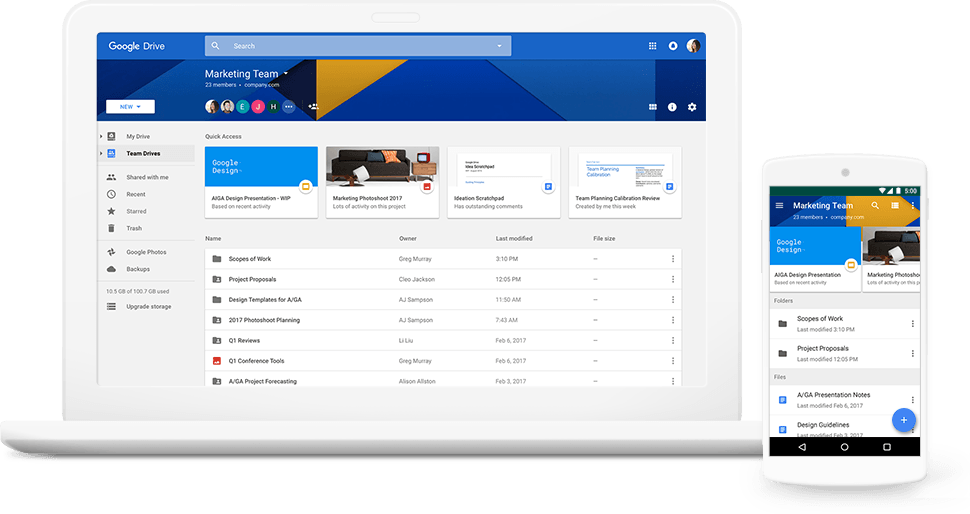Click the NEW button
This screenshot has width=970, height=514.
pos(130,106)
